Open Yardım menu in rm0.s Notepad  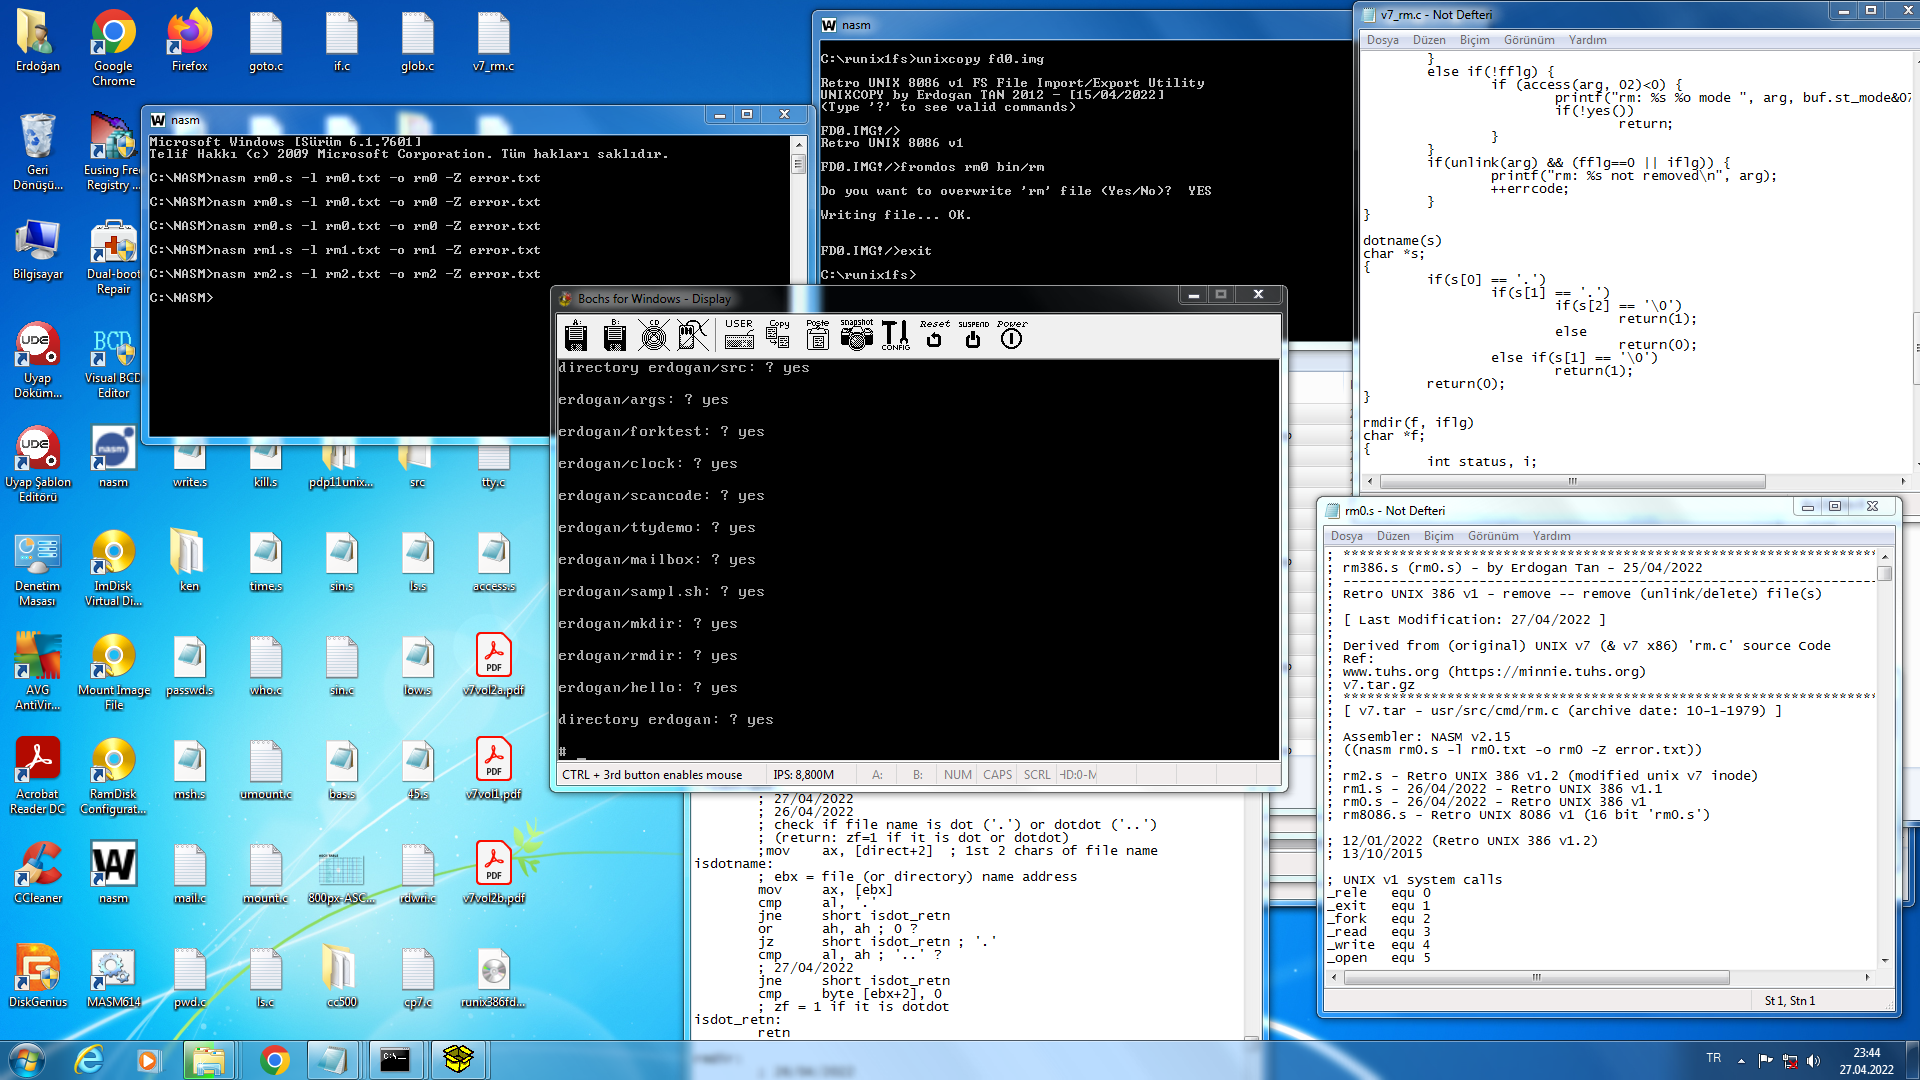click(x=1551, y=536)
